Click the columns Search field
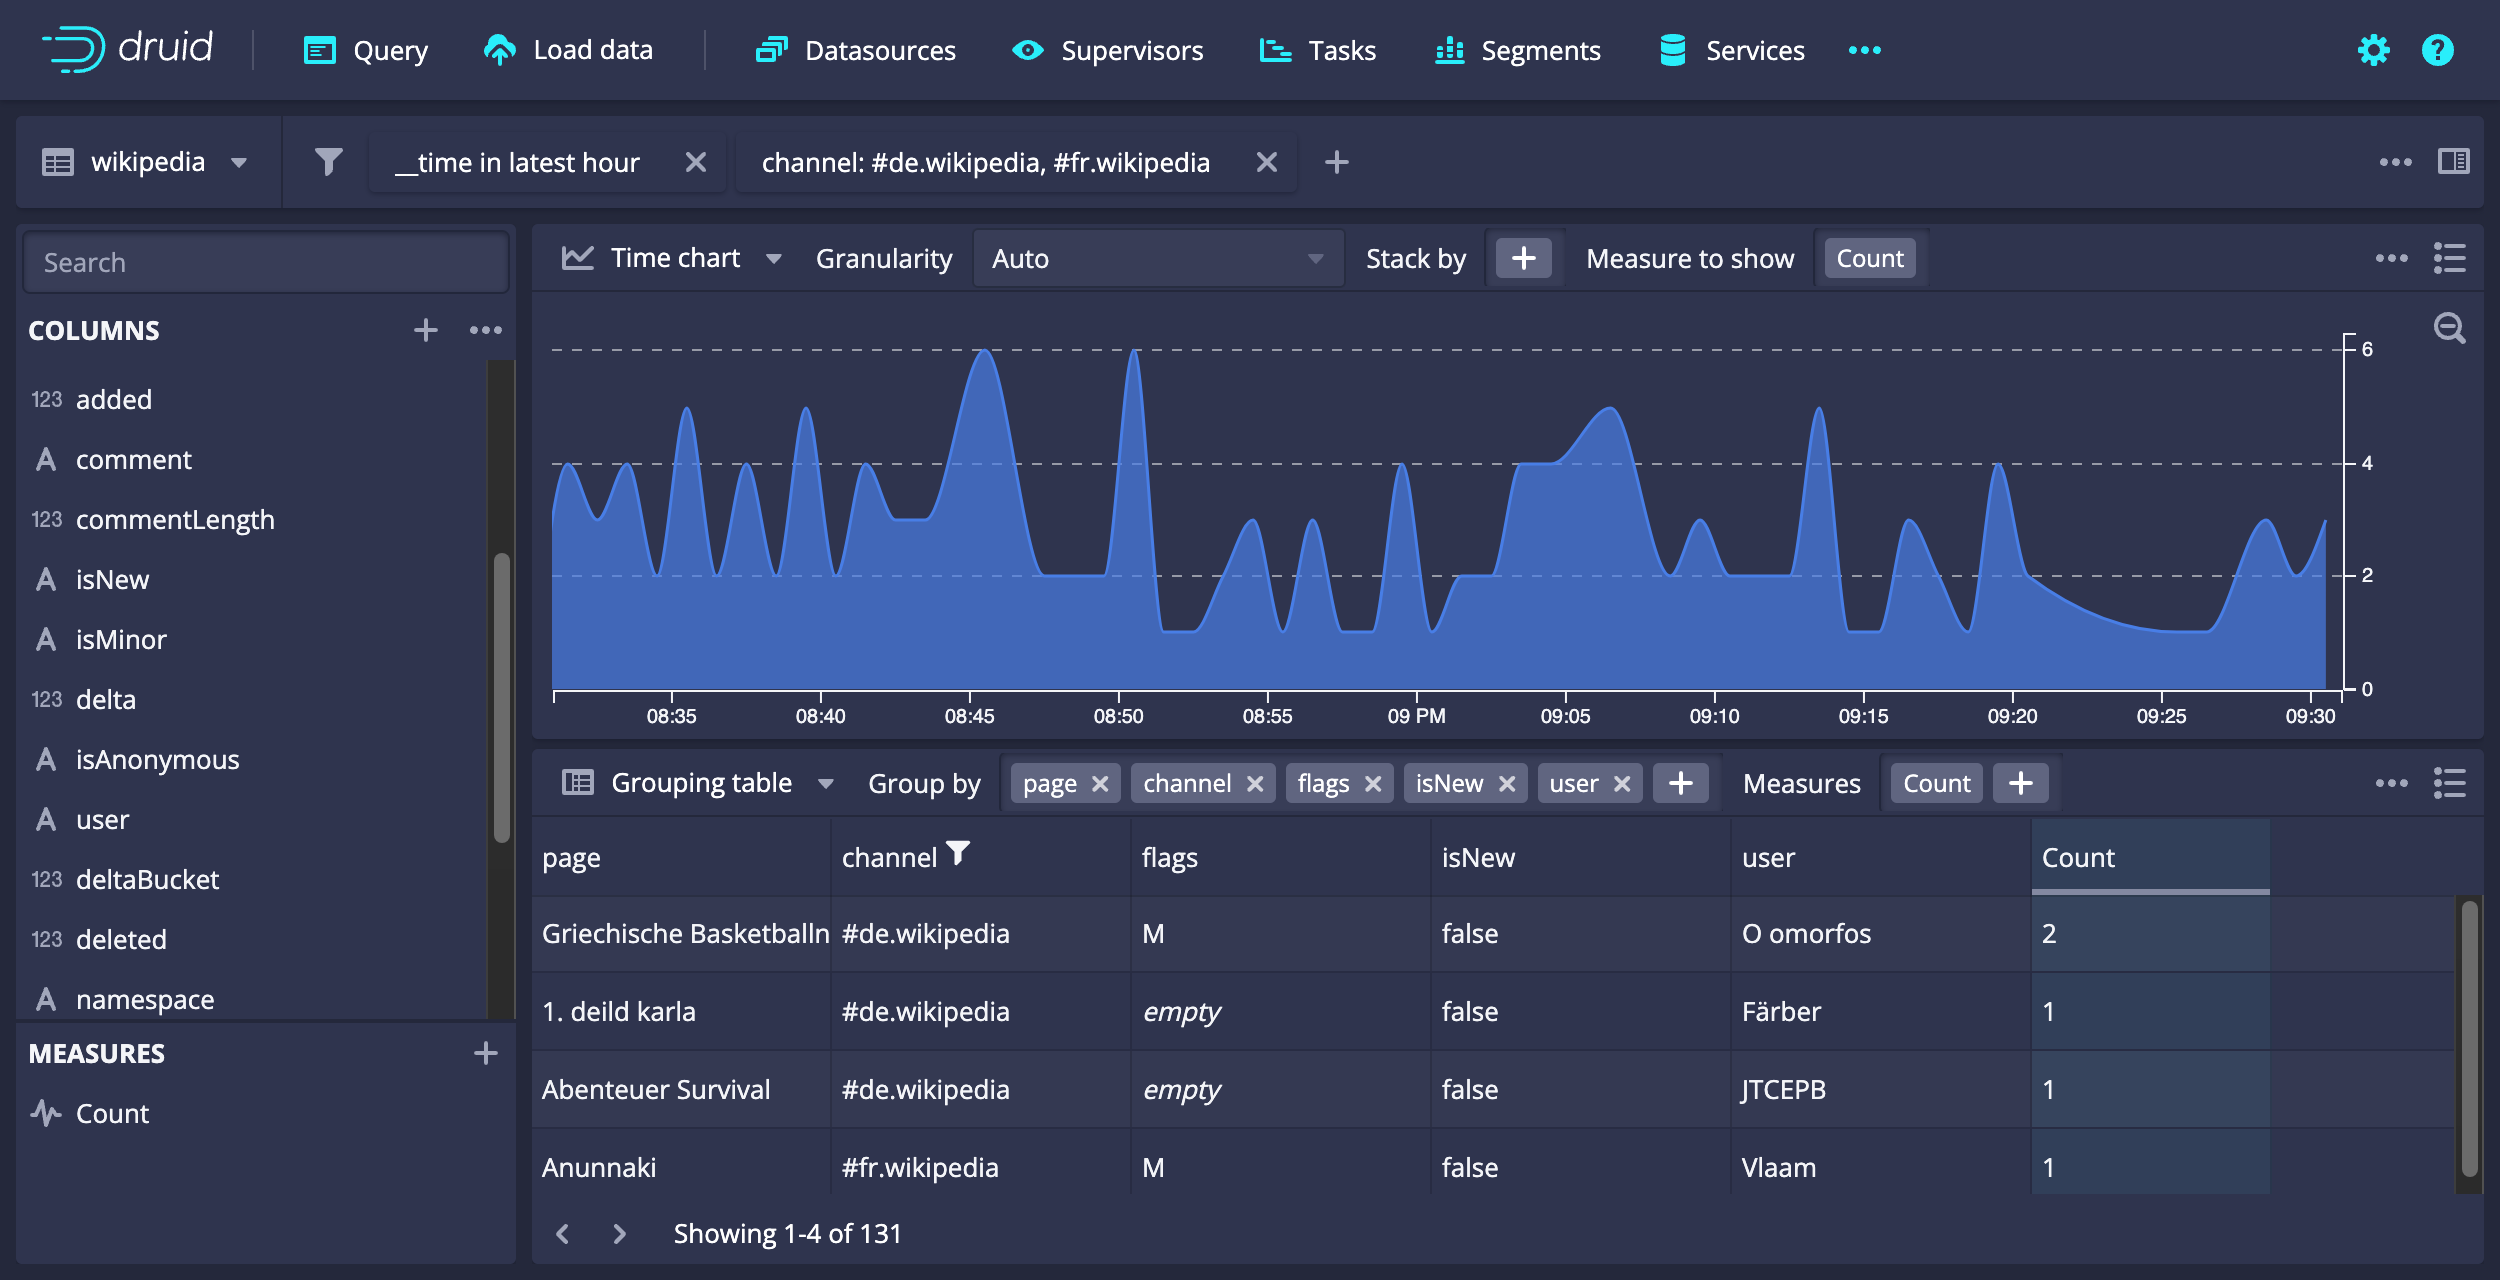This screenshot has width=2500, height=1280. (x=265, y=263)
